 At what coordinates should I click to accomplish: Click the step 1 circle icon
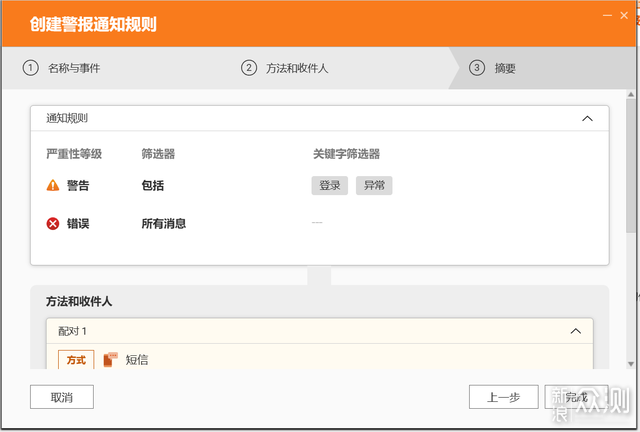[x=31, y=68]
